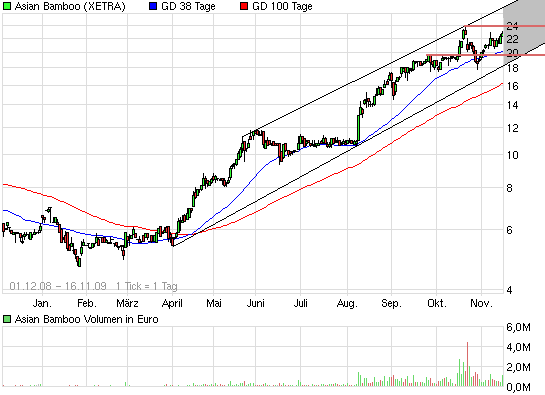The width and height of the screenshot is (545, 395).
Task: Click the 'Okt.' month axis label
Action: click(437, 303)
